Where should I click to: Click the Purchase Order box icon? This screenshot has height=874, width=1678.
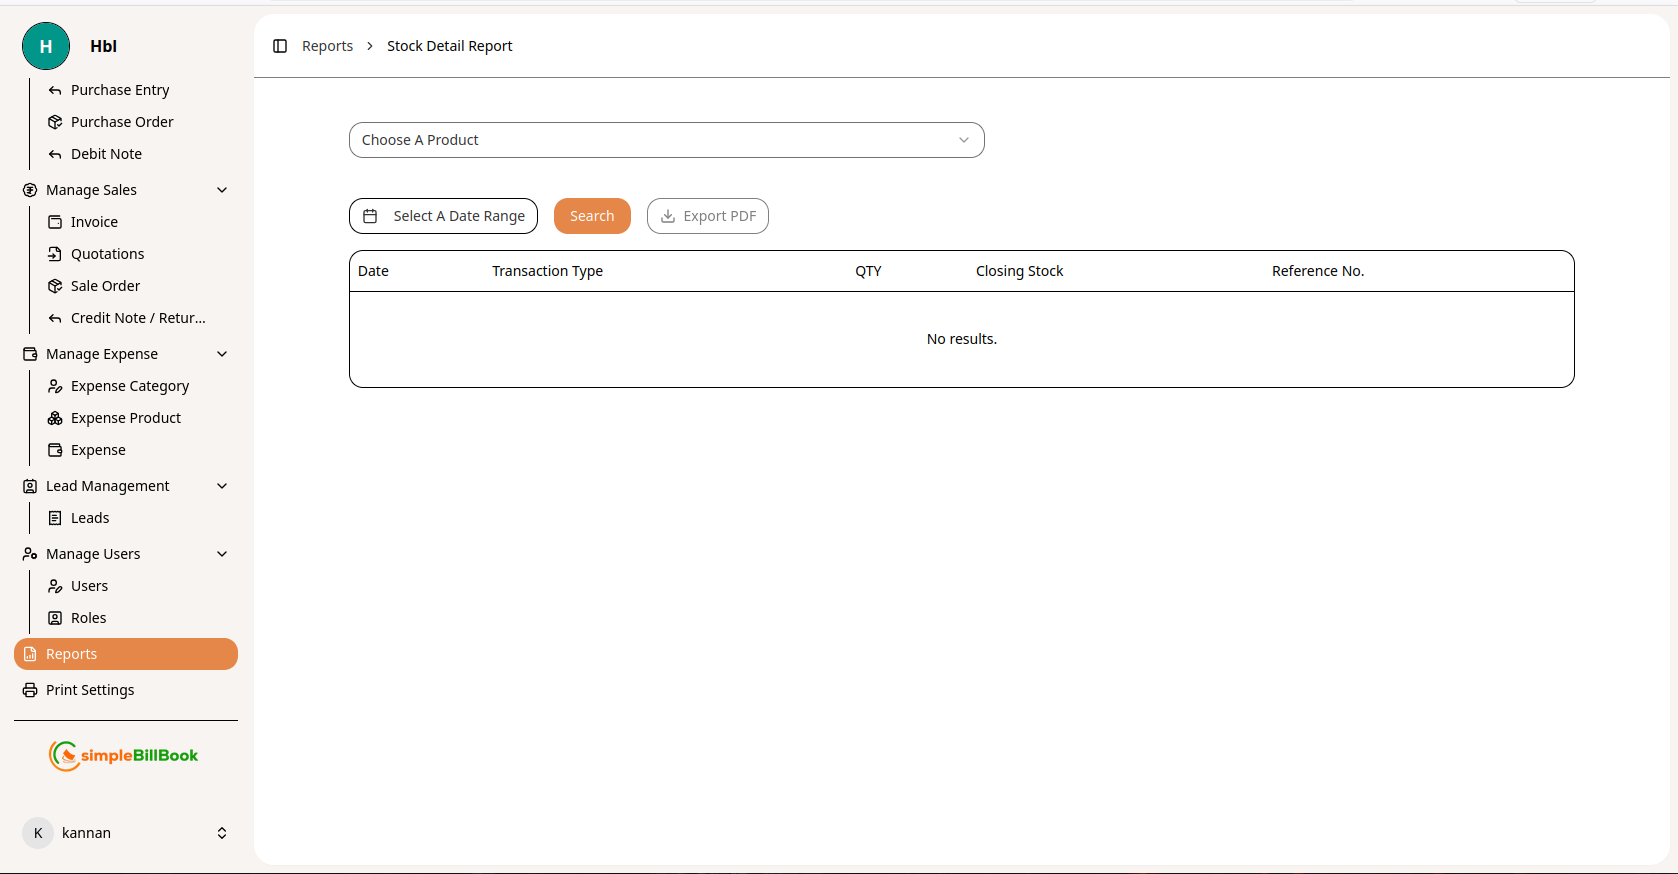55,122
